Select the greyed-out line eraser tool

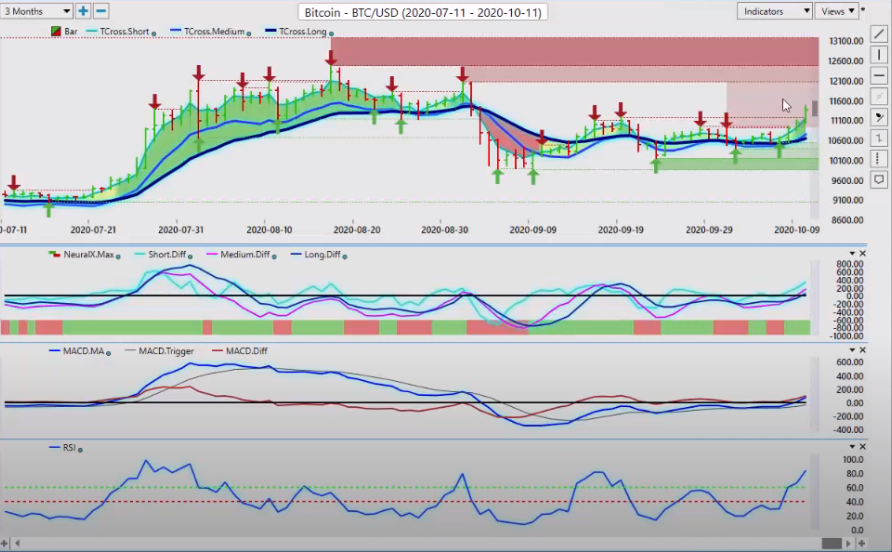879,96
